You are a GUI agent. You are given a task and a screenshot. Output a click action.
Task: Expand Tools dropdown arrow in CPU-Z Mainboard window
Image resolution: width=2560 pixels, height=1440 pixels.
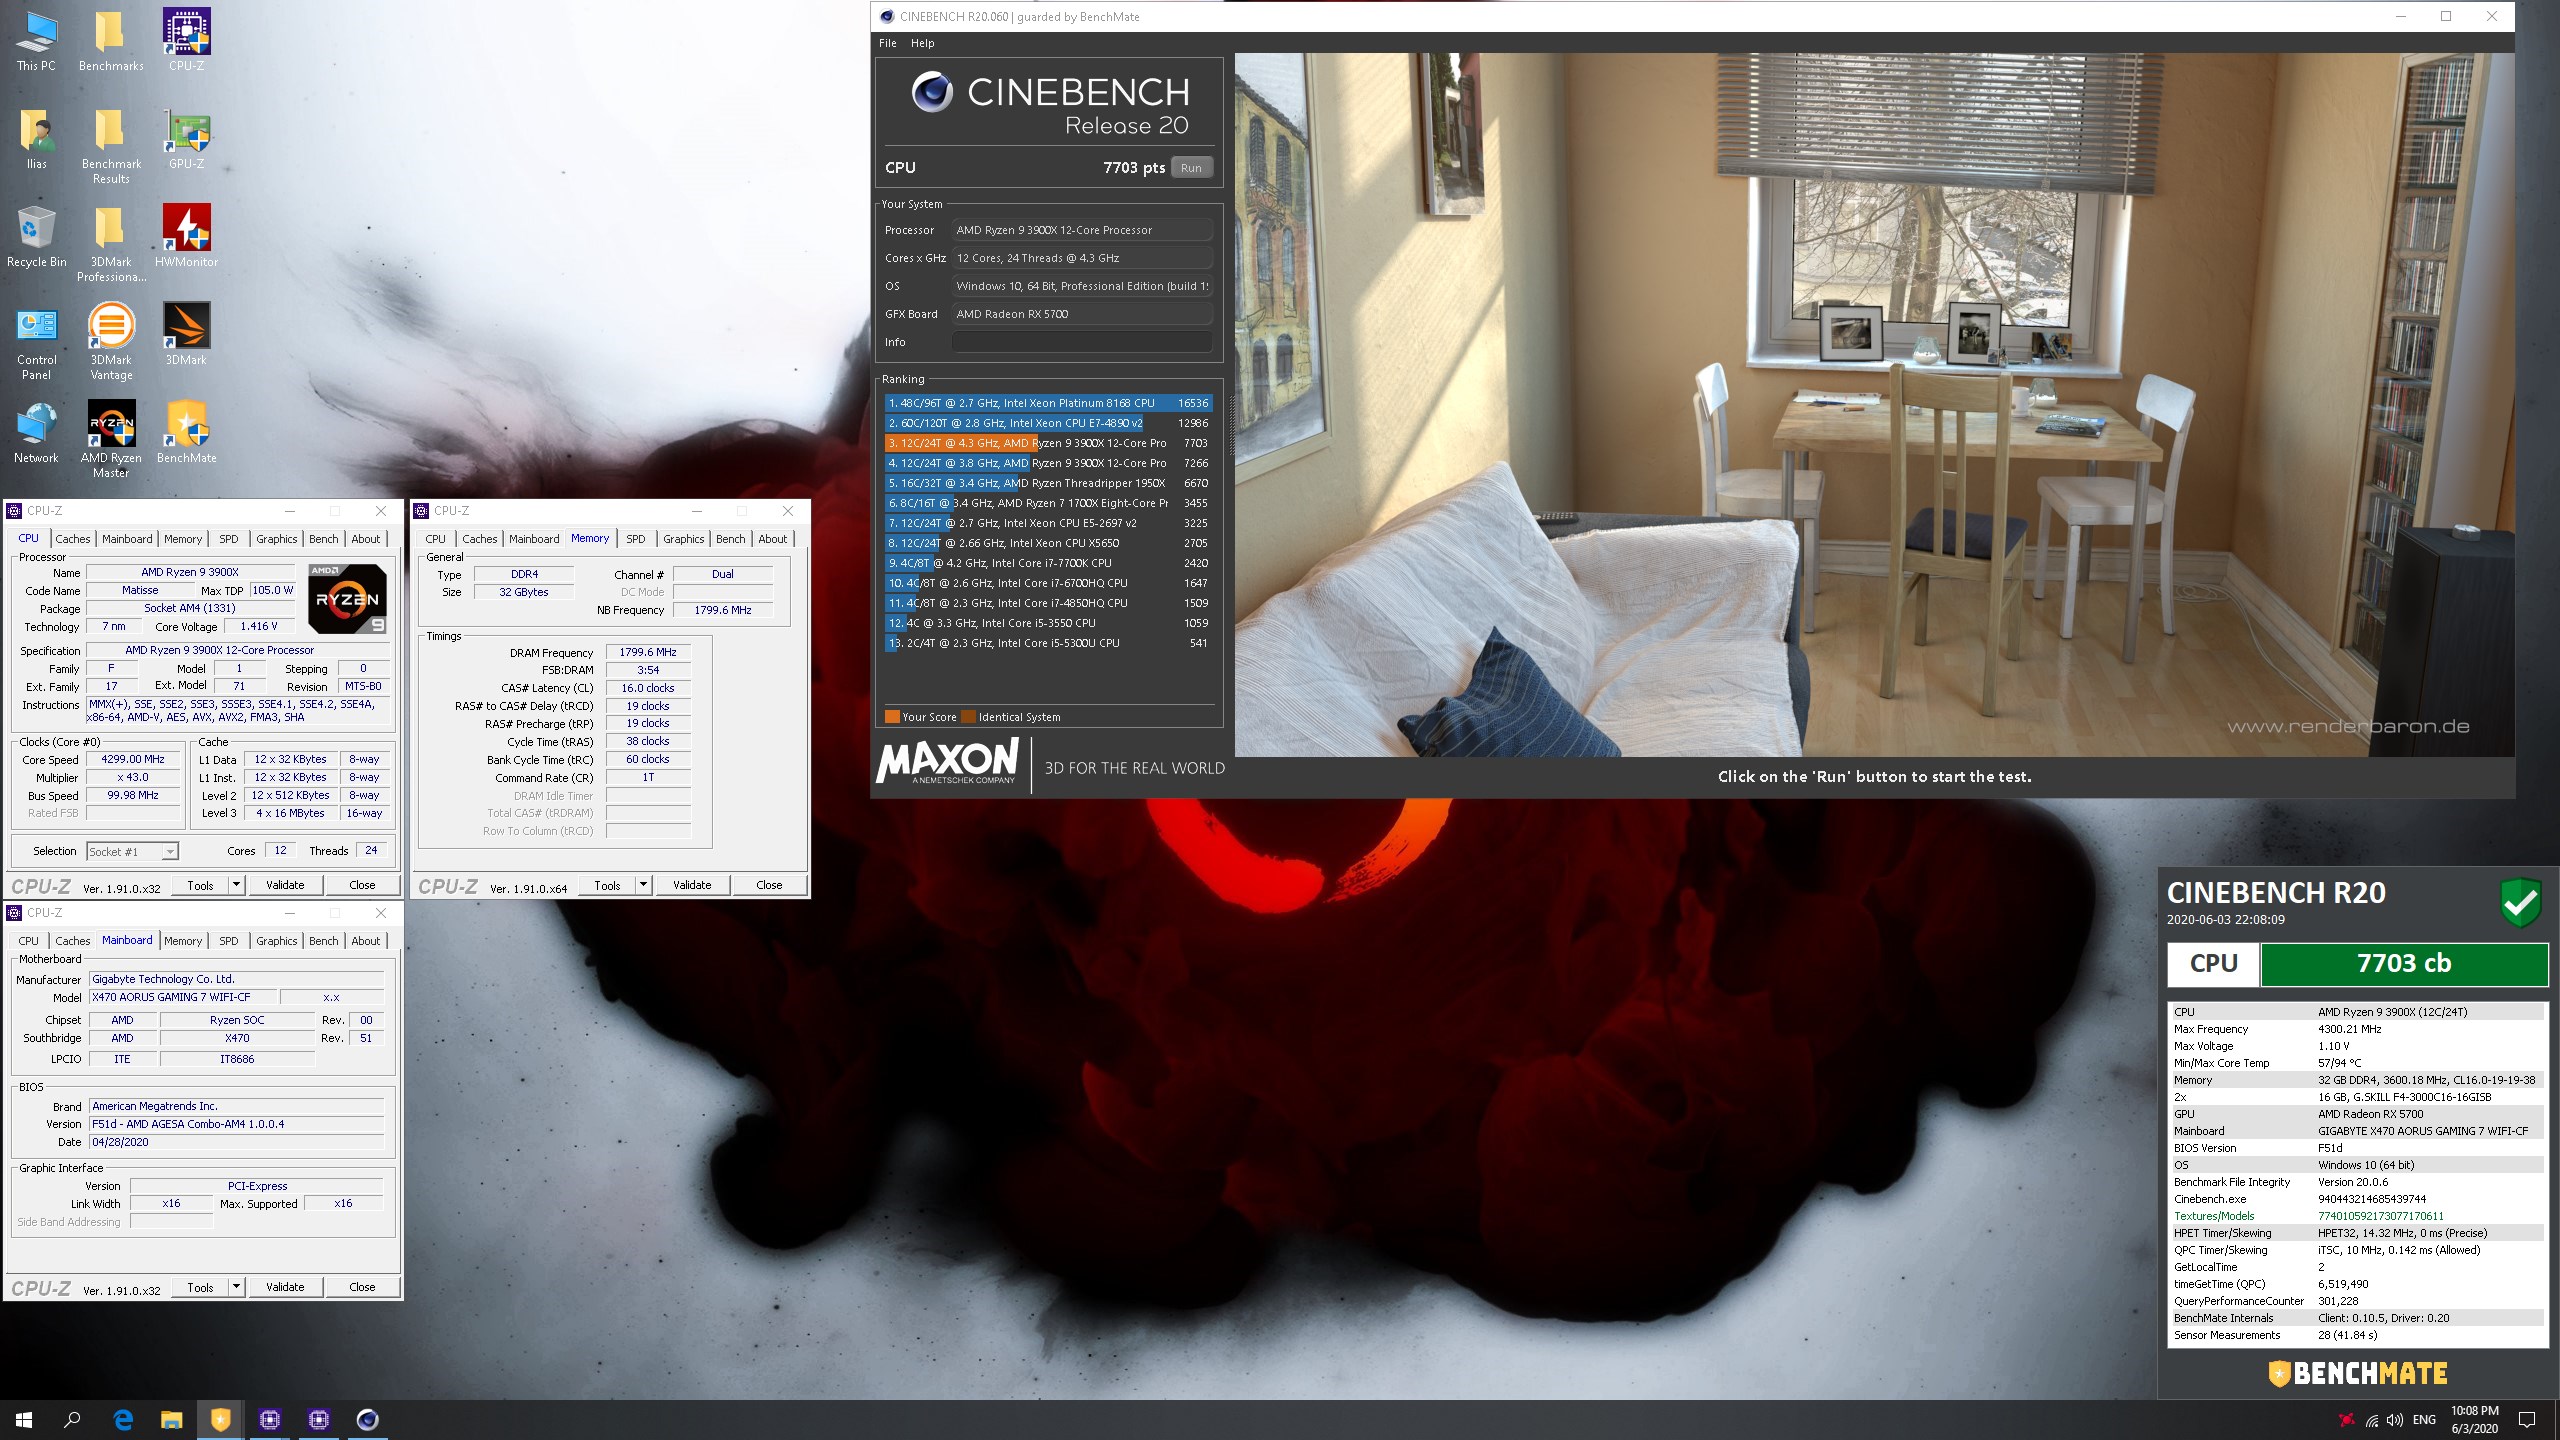click(237, 1287)
